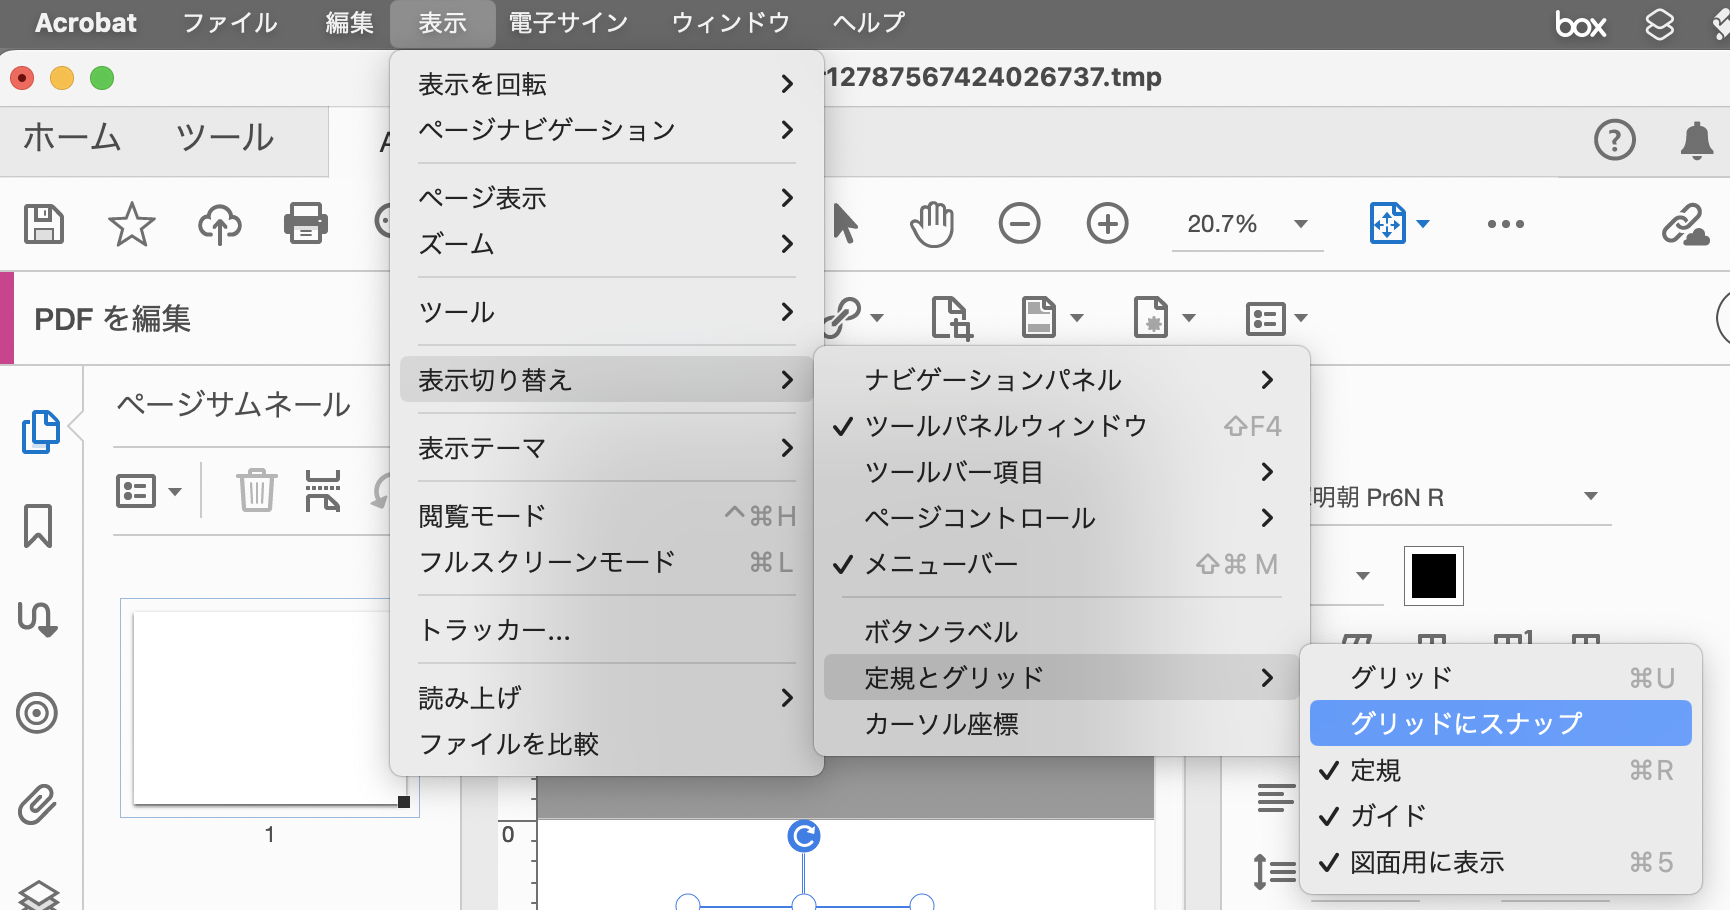Print the PDF
Viewport: 1730px width, 910px height.
305,224
